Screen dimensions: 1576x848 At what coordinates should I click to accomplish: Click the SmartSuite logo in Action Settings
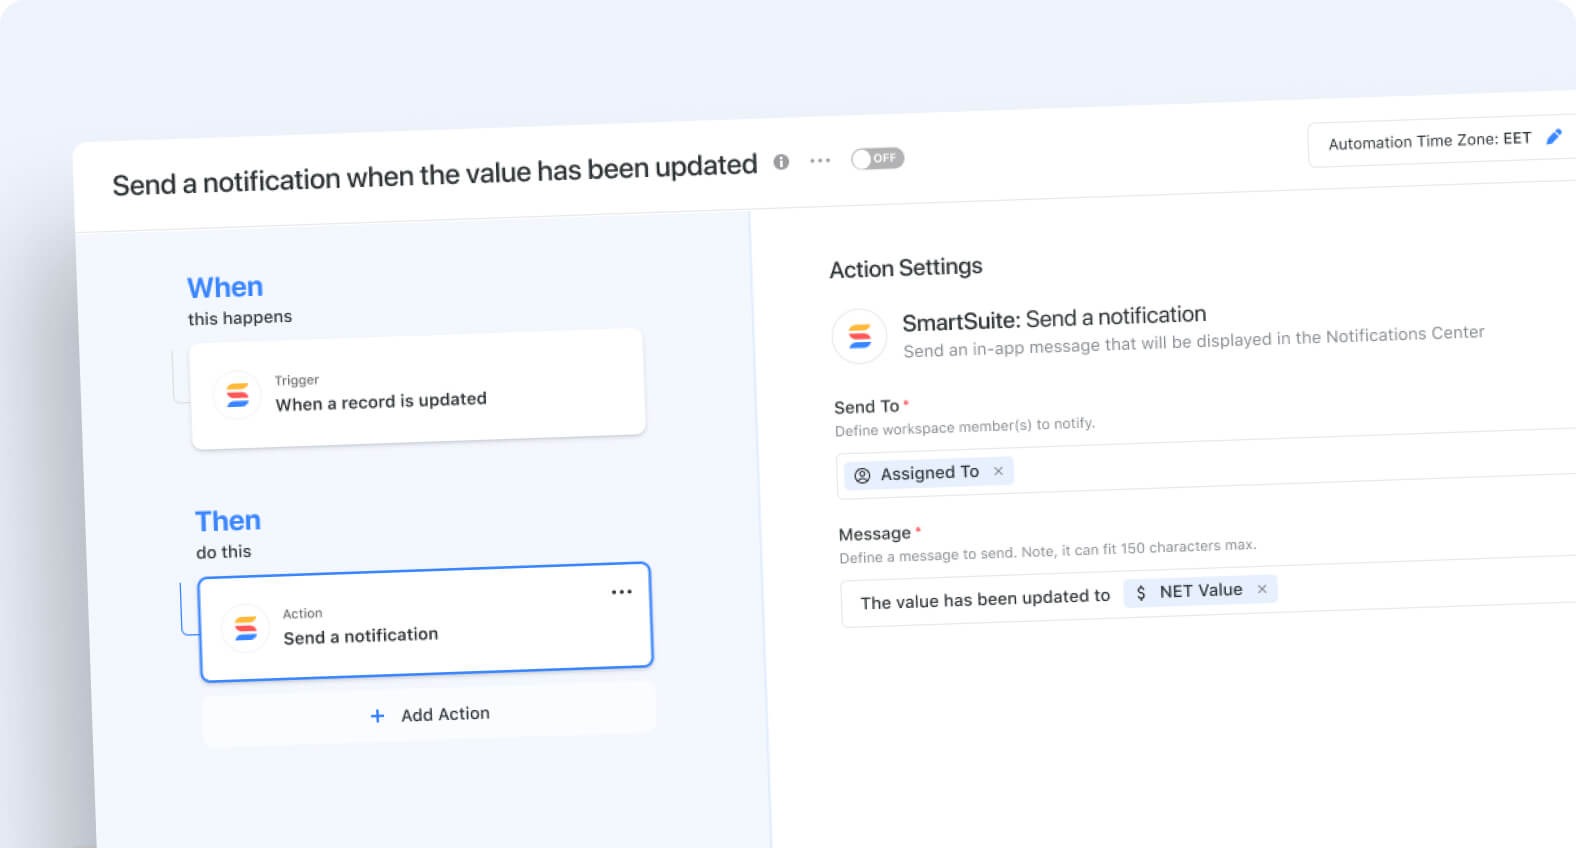[x=859, y=336]
